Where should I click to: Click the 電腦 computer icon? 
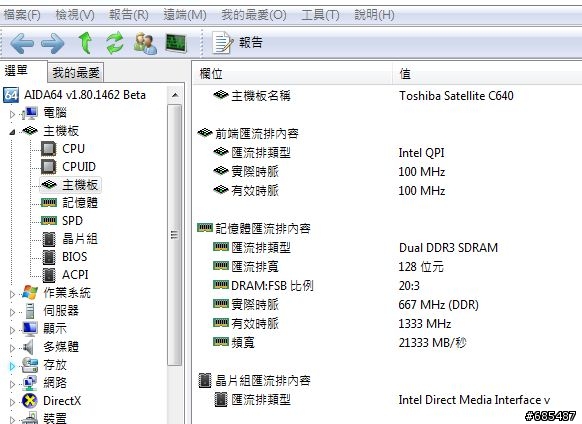click(x=30, y=113)
